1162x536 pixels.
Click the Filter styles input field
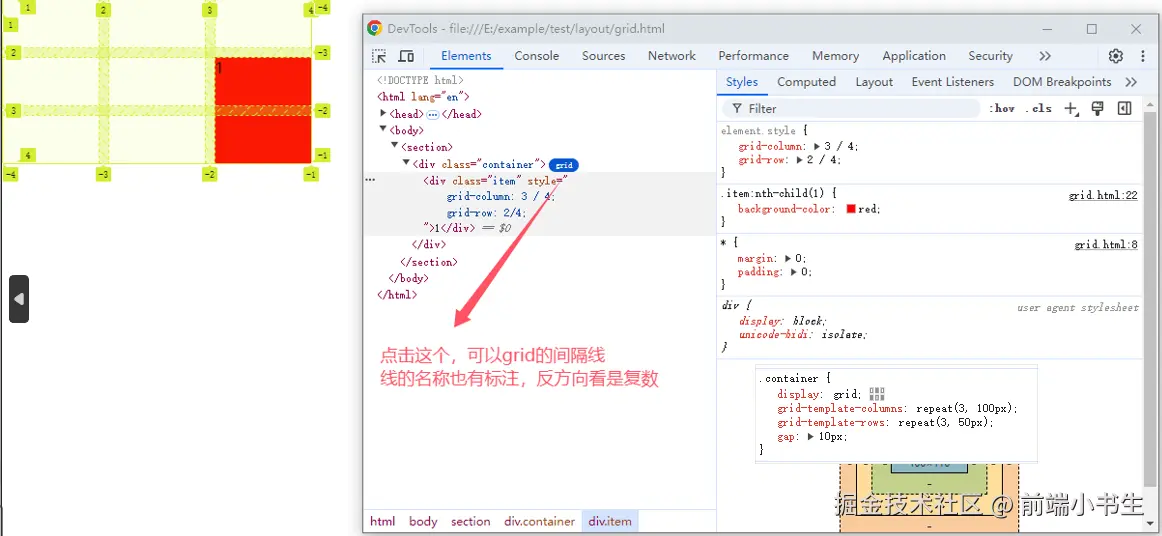[x=851, y=108]
